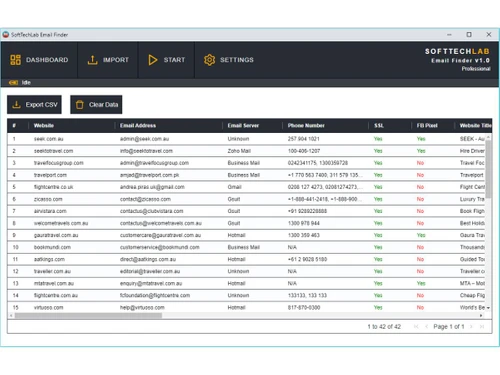Click the Export CSV button
The height and width of the screenshot is (375, 500).
coord(34,105)
